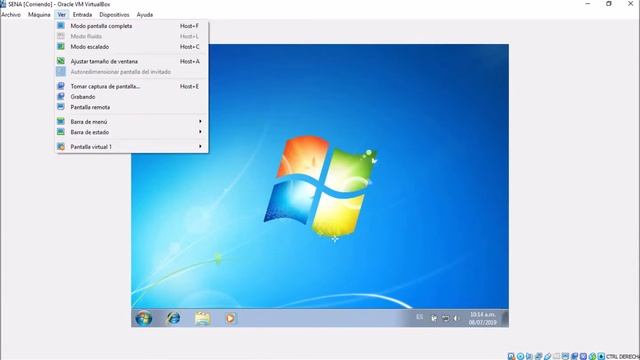
Task: Toggle the Pantalla remota option
Action: (x=131, y=107)
